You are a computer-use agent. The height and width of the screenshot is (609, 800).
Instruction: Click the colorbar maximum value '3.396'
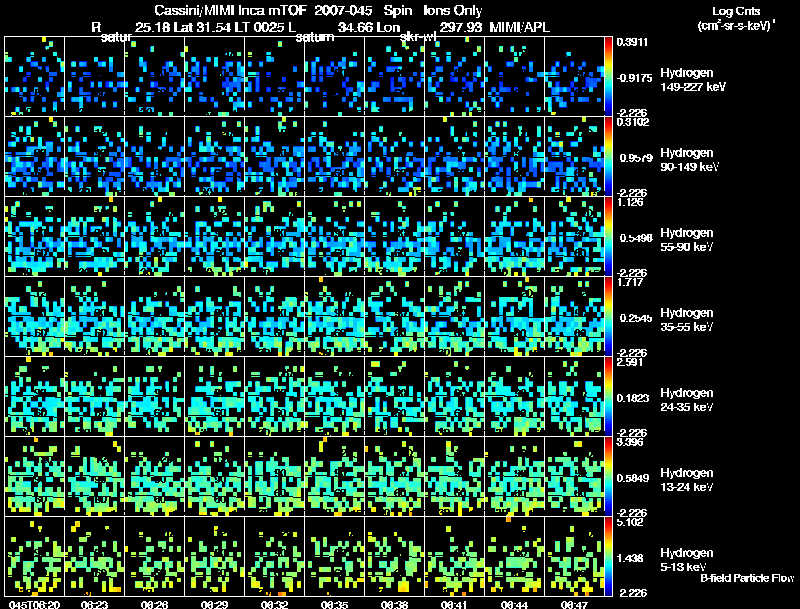pyautogui.click(x=630, y=442)
